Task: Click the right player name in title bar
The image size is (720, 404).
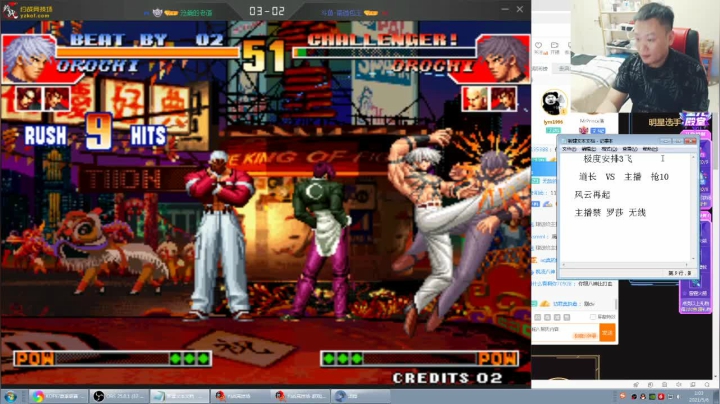Action: tap(342, 13)
